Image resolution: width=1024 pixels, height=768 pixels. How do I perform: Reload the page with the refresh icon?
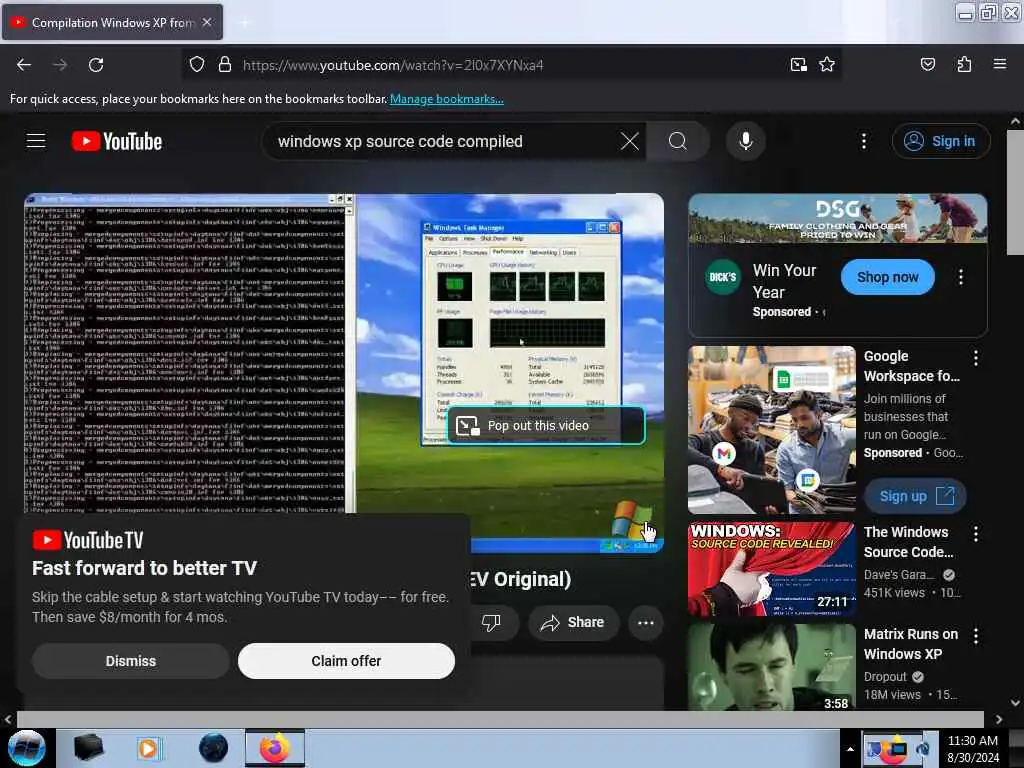96,65
